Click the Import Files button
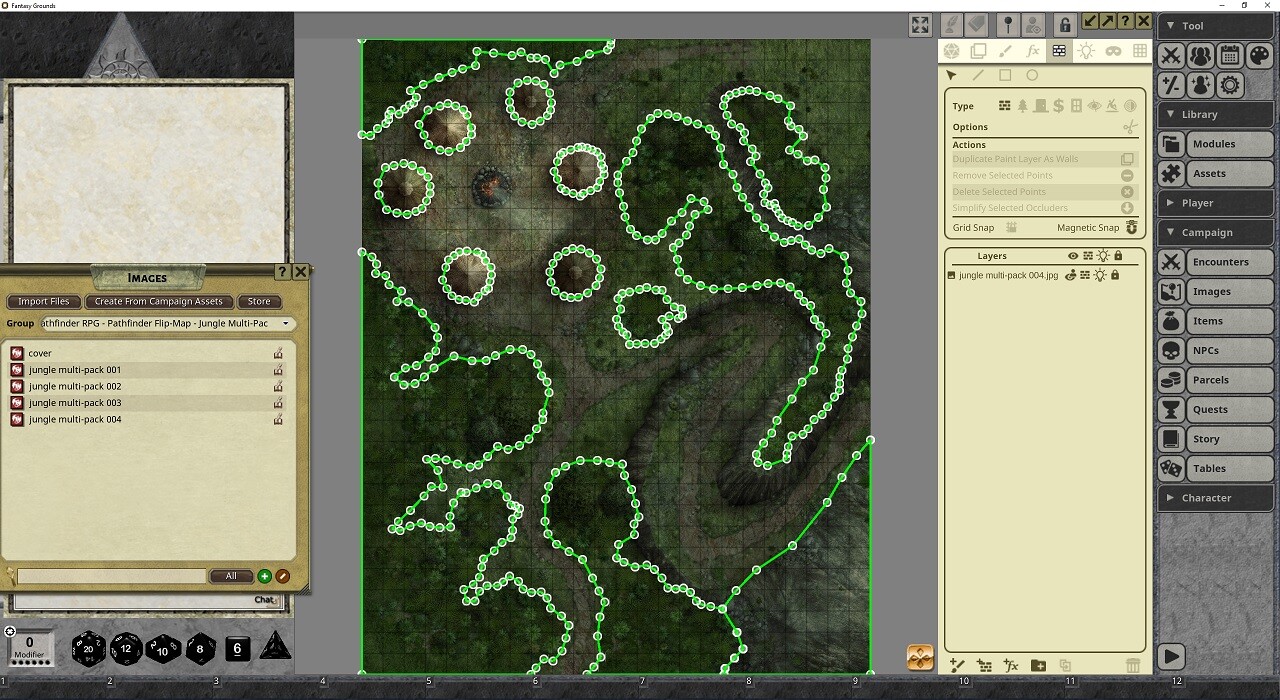 pos(42,301)
